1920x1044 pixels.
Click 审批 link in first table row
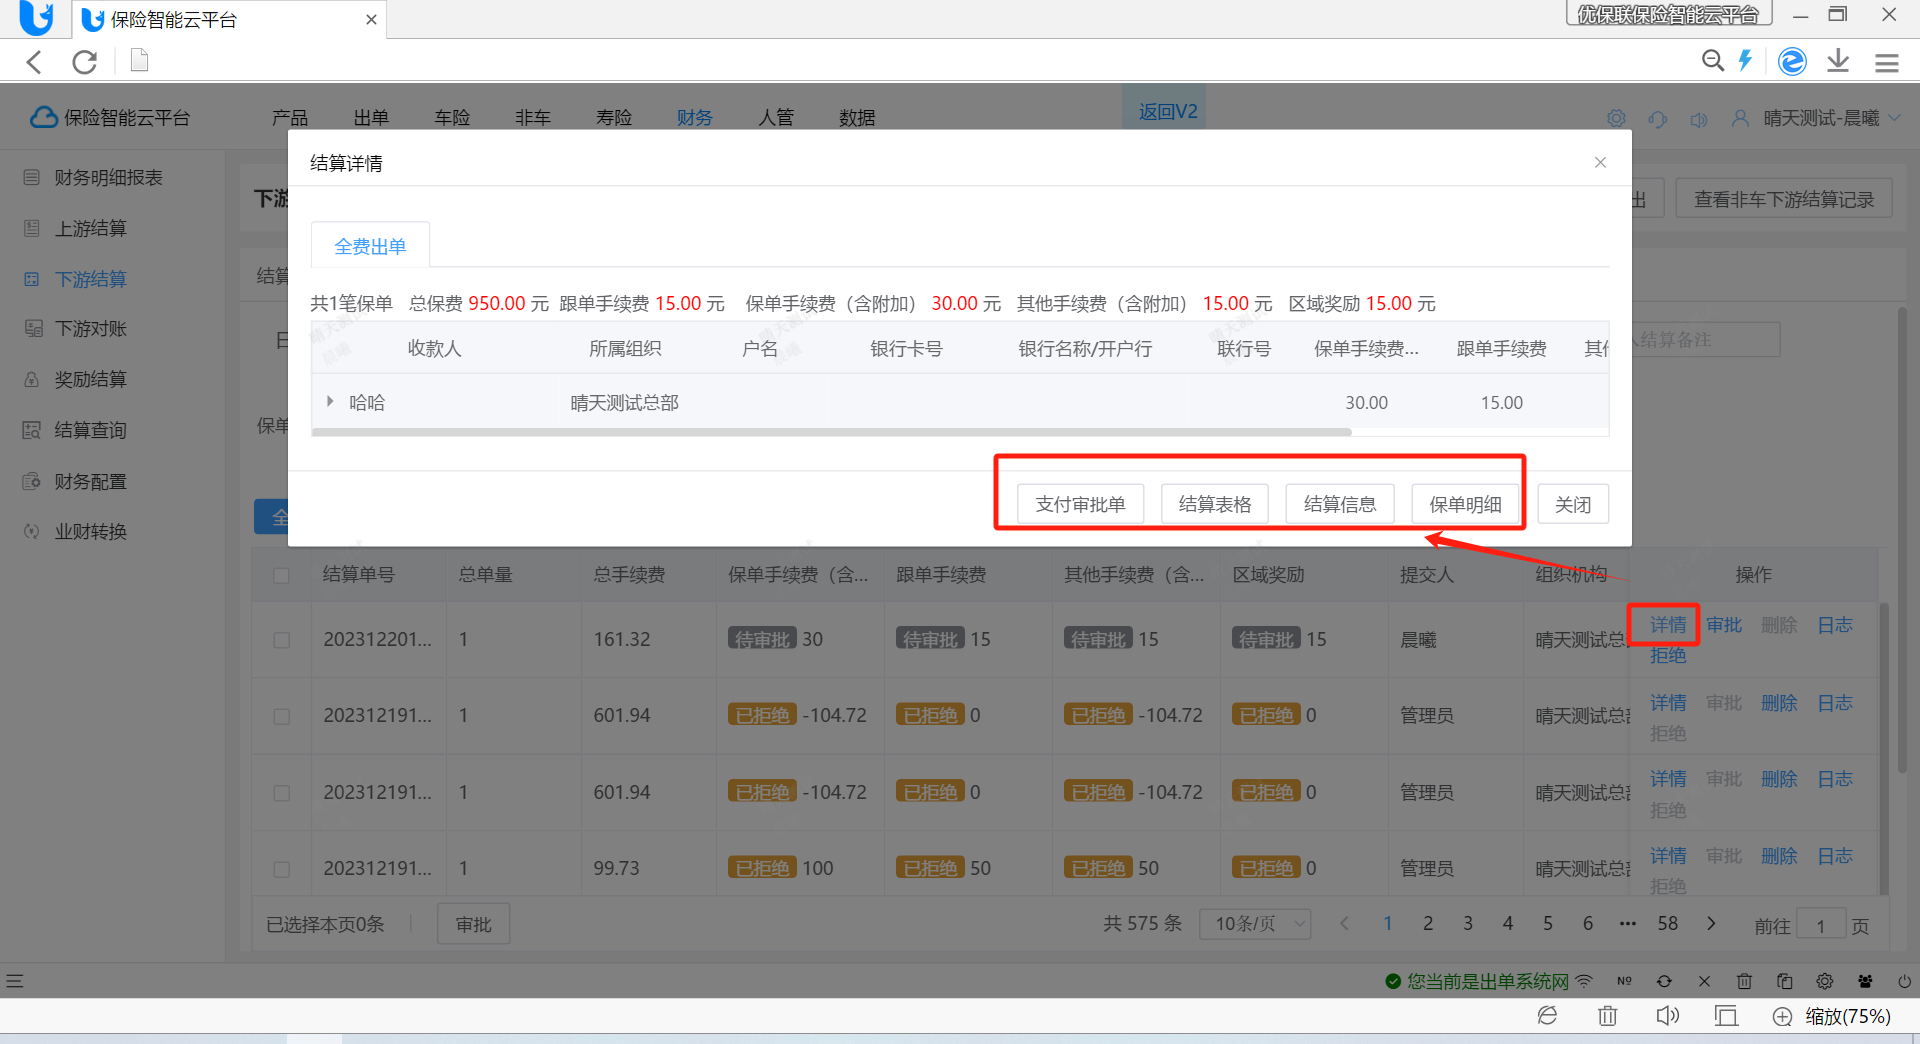click(x=1724, y=625)
